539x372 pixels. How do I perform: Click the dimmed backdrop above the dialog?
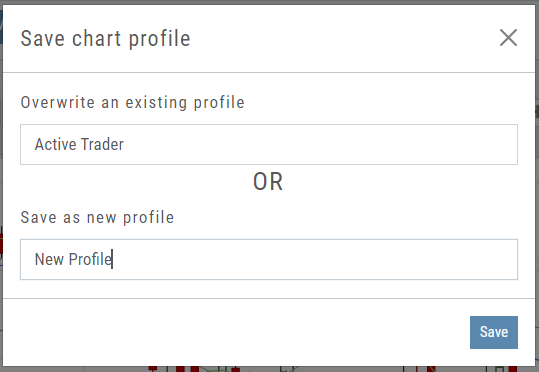pyautogui.click(x=270, y=2)
